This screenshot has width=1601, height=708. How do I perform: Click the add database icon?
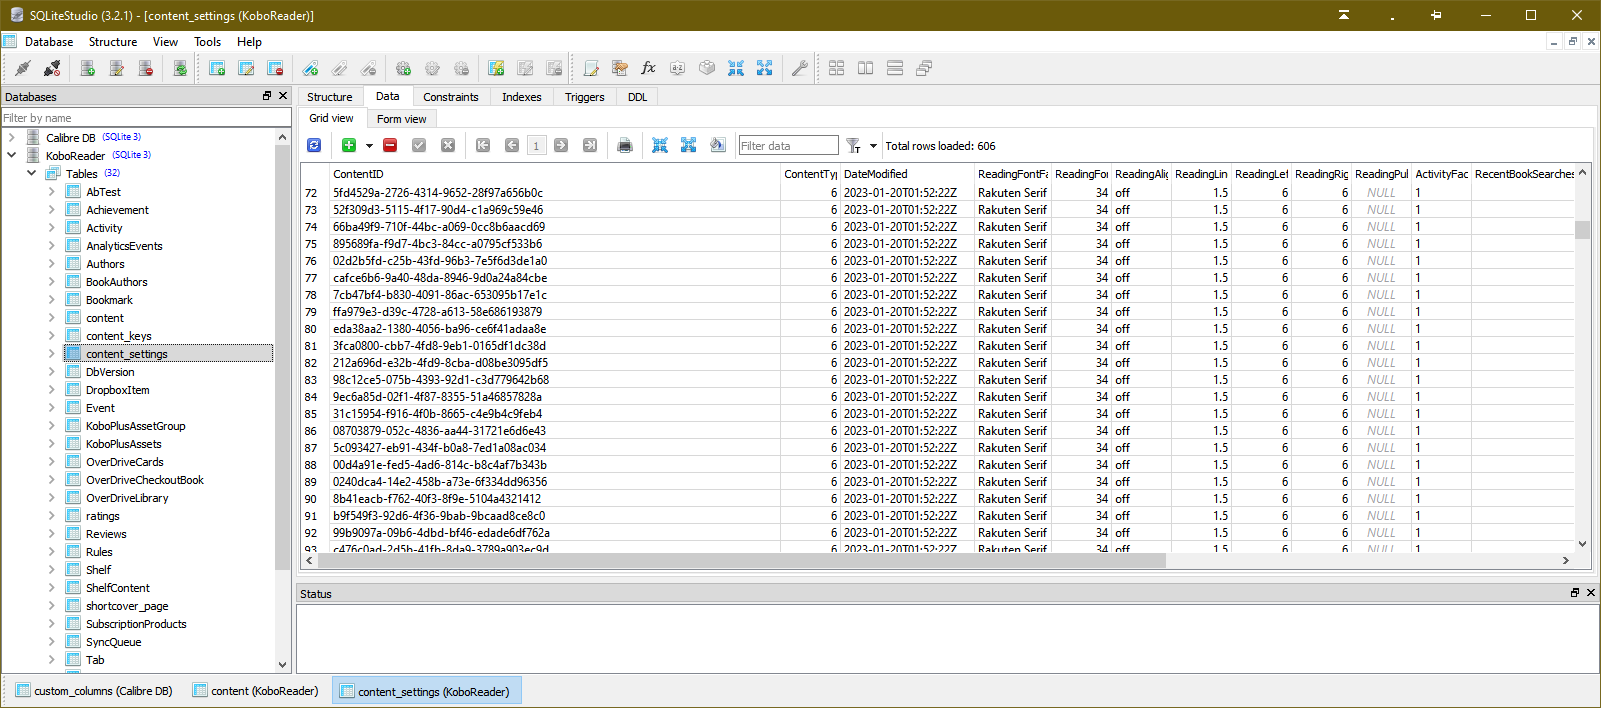coord(88,68)
